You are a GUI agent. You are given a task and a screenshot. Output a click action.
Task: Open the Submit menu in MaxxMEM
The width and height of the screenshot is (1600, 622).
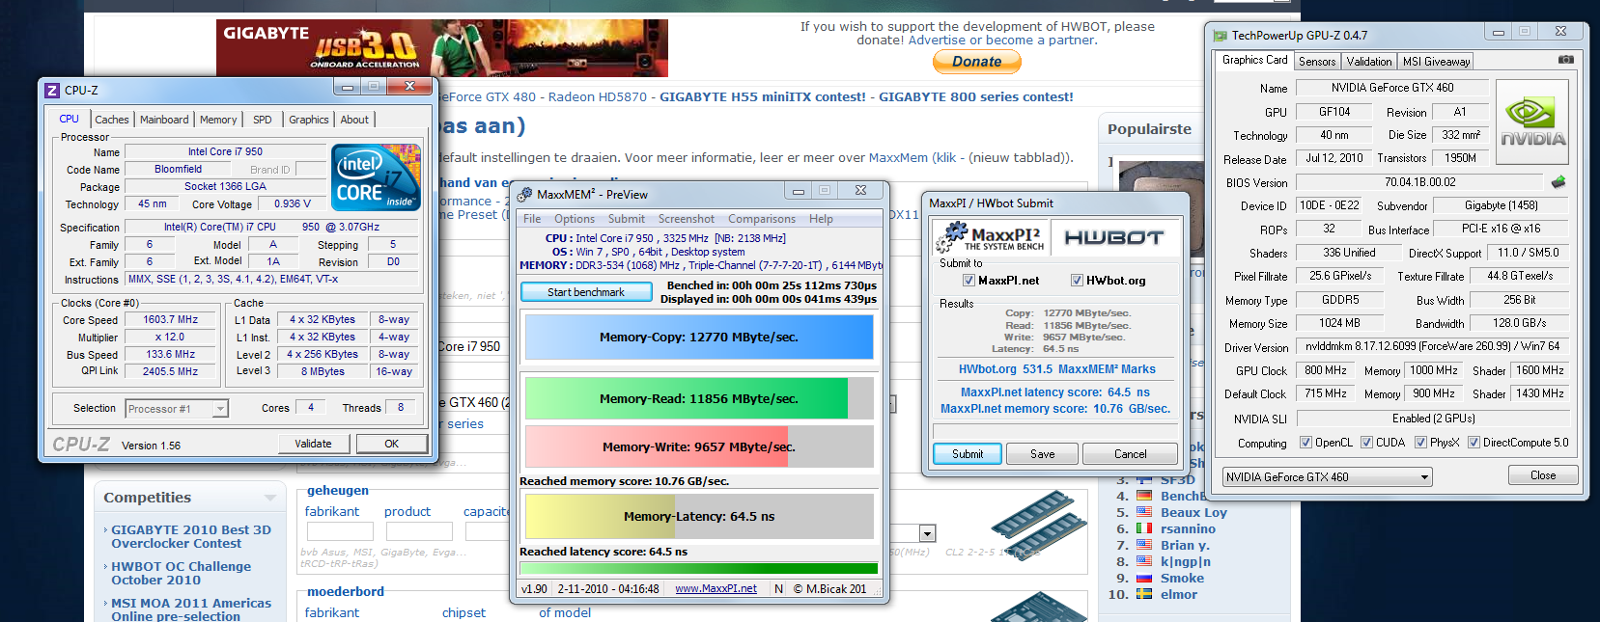click(x=626, y=219)
